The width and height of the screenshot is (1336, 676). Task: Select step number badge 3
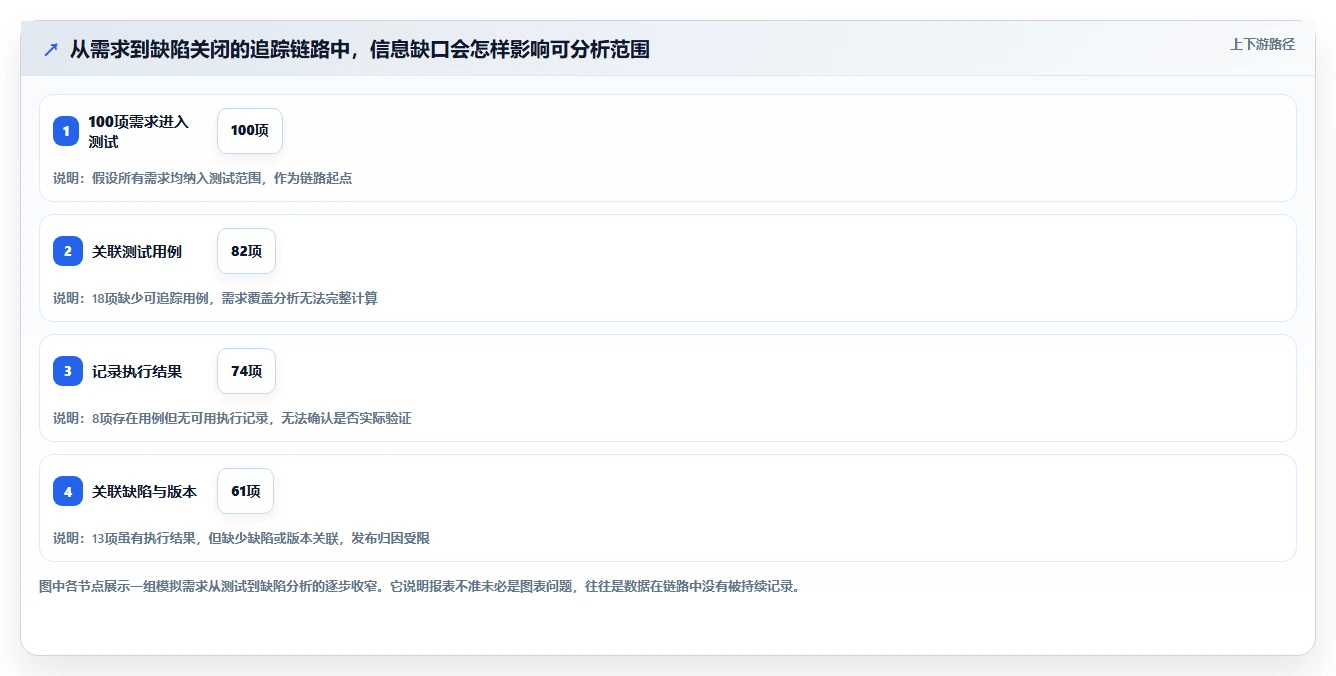coord(67,371)
